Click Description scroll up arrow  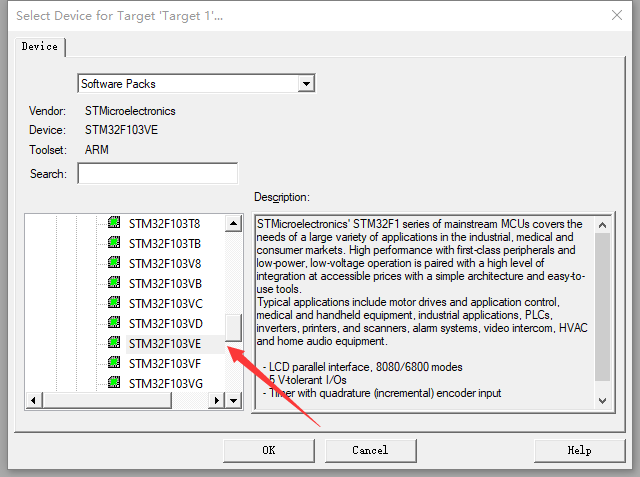pyautogui.click(x=602, y=225)
